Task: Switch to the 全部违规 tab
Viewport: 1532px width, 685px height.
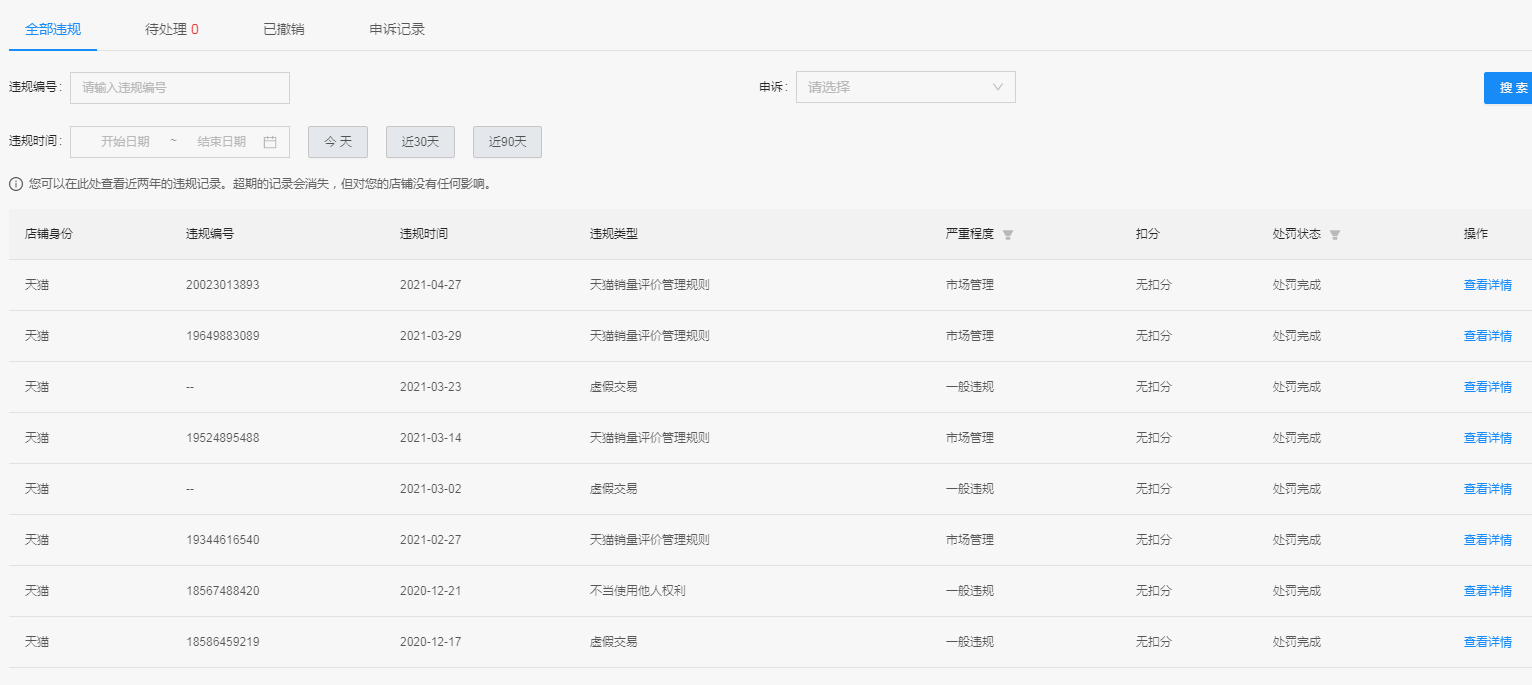Action: (x=53, y=29)
